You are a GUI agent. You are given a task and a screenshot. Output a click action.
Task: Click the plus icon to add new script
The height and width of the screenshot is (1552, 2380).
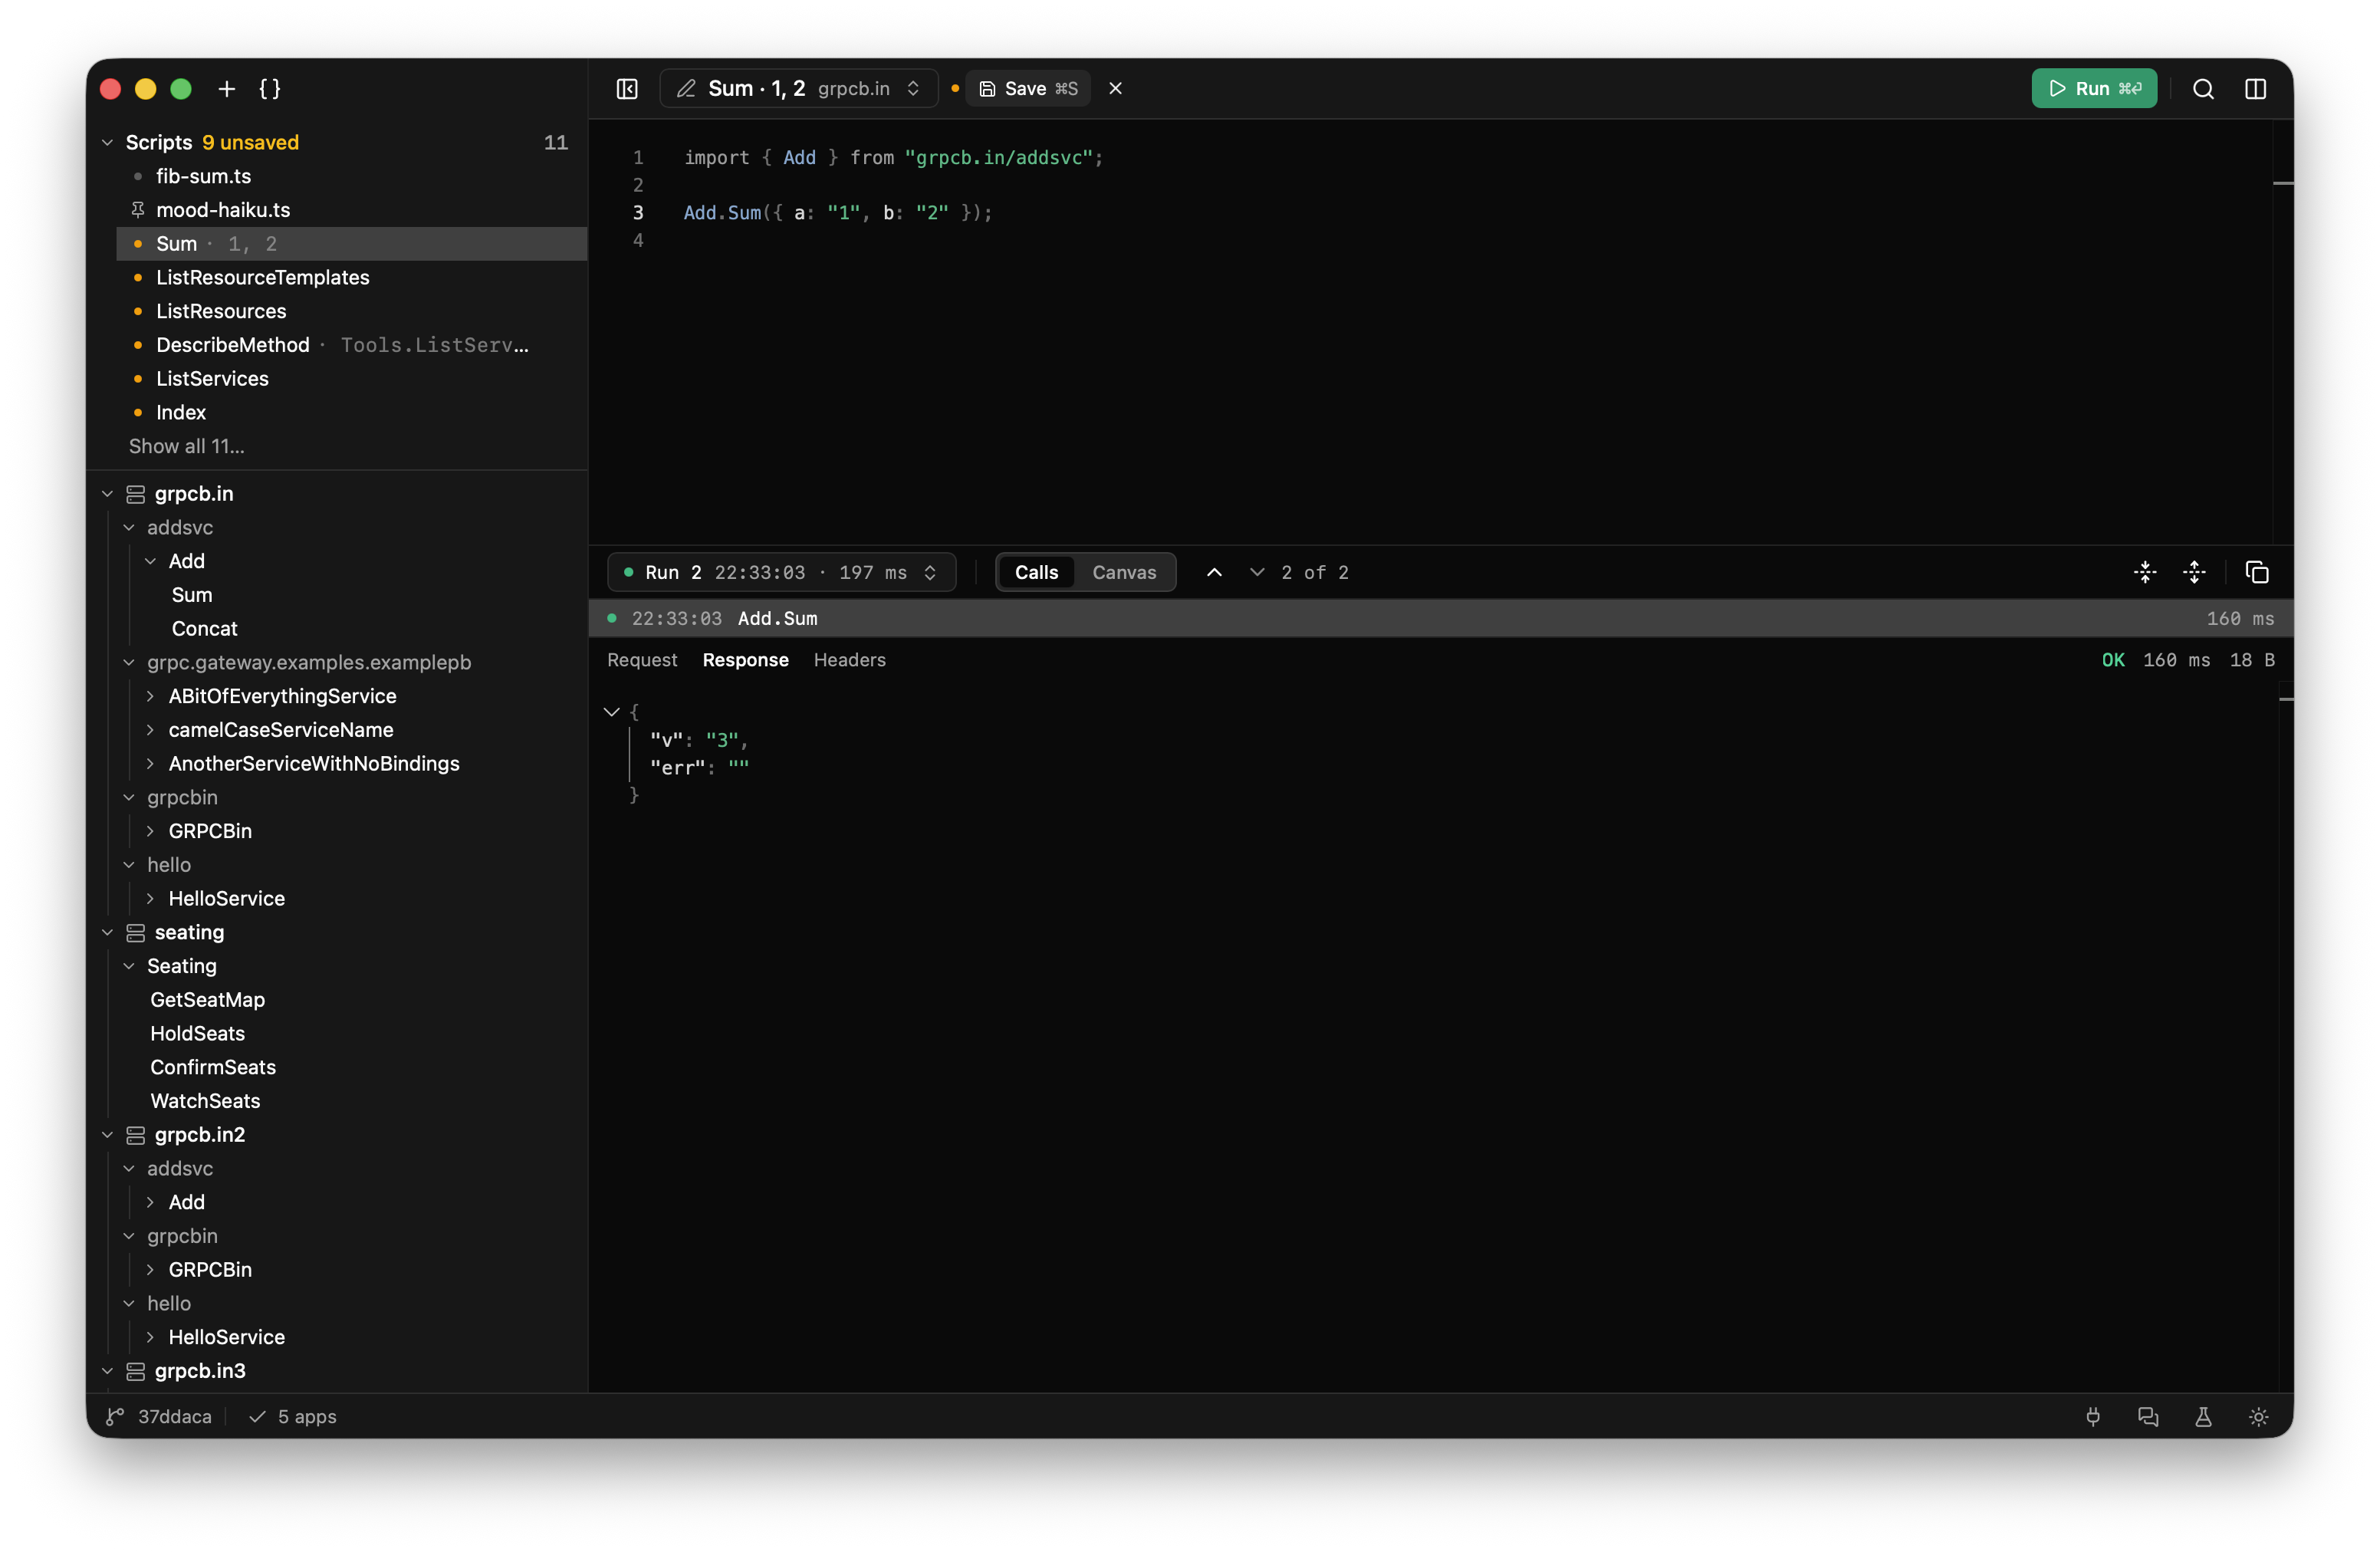tap(227, 89)
